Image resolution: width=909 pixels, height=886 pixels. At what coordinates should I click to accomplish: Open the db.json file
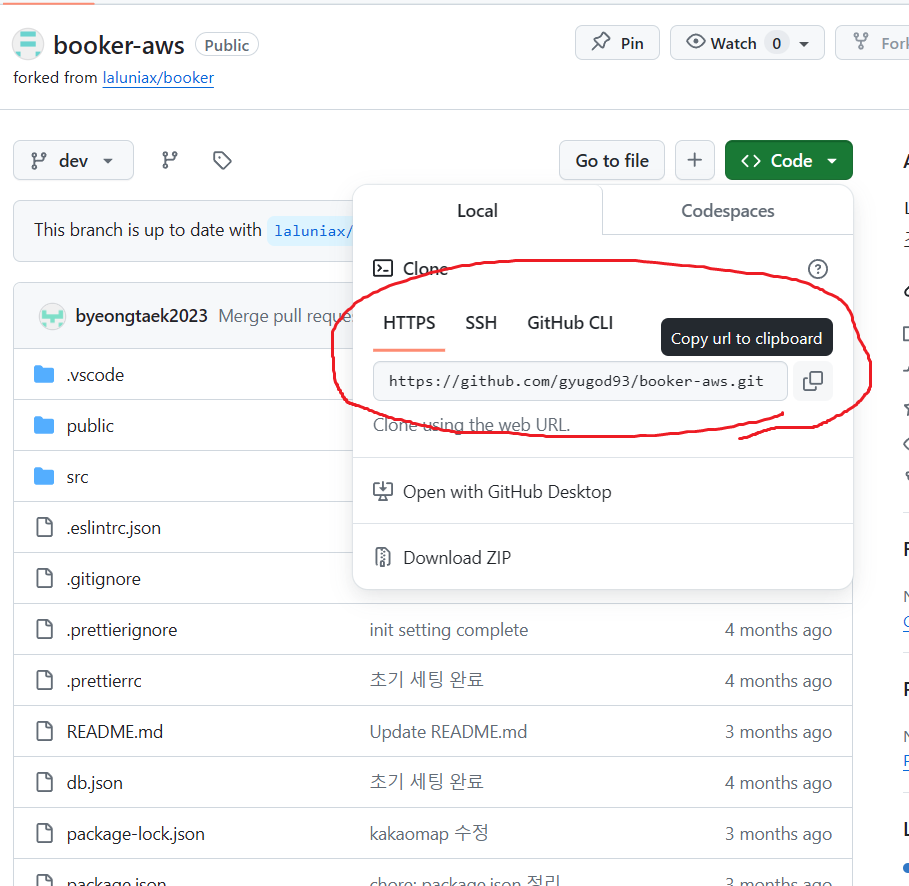tap(94, 783)
